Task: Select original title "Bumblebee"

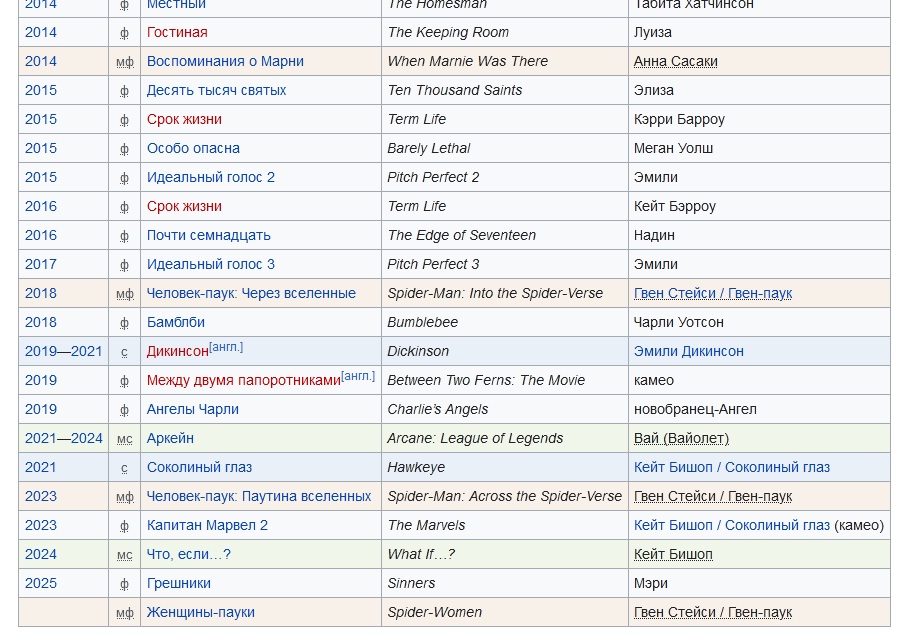Action: tap(422, 322)
